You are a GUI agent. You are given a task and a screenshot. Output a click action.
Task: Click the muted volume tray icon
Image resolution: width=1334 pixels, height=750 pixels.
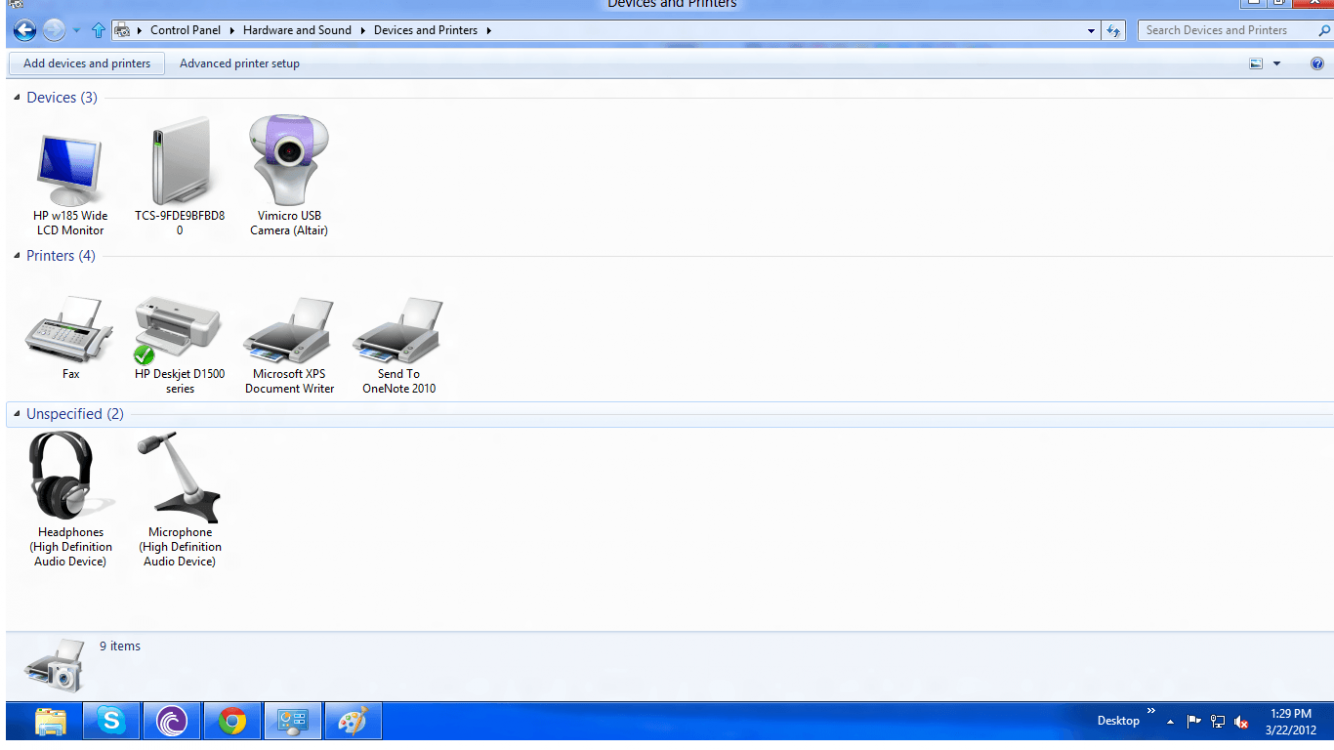(1242, 721)
